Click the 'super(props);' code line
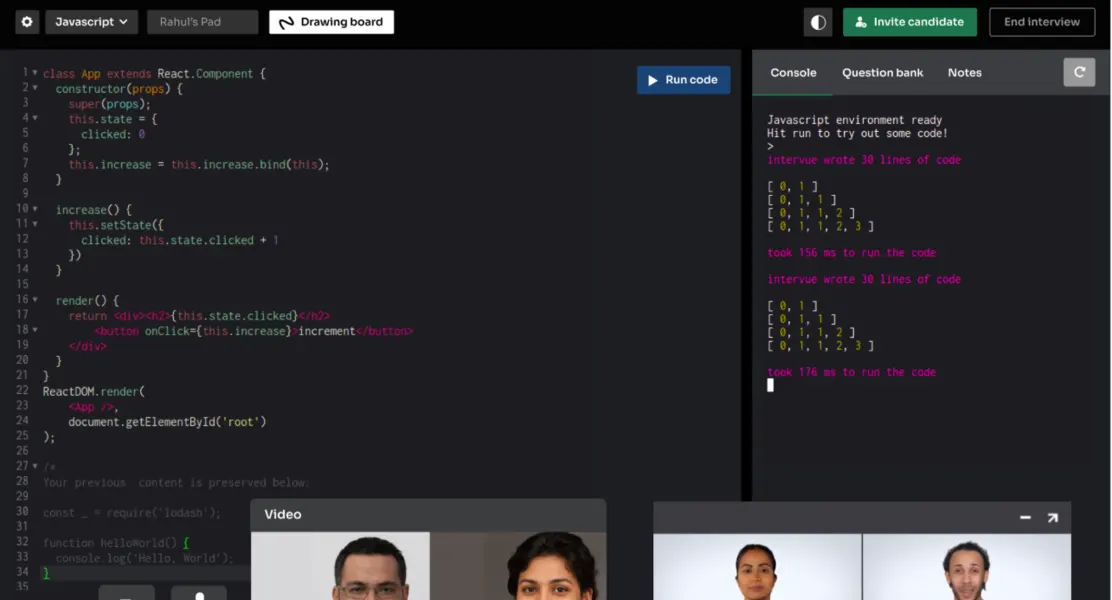The image size is (1112, 600). pyautogui.click(x=109, y=104)
